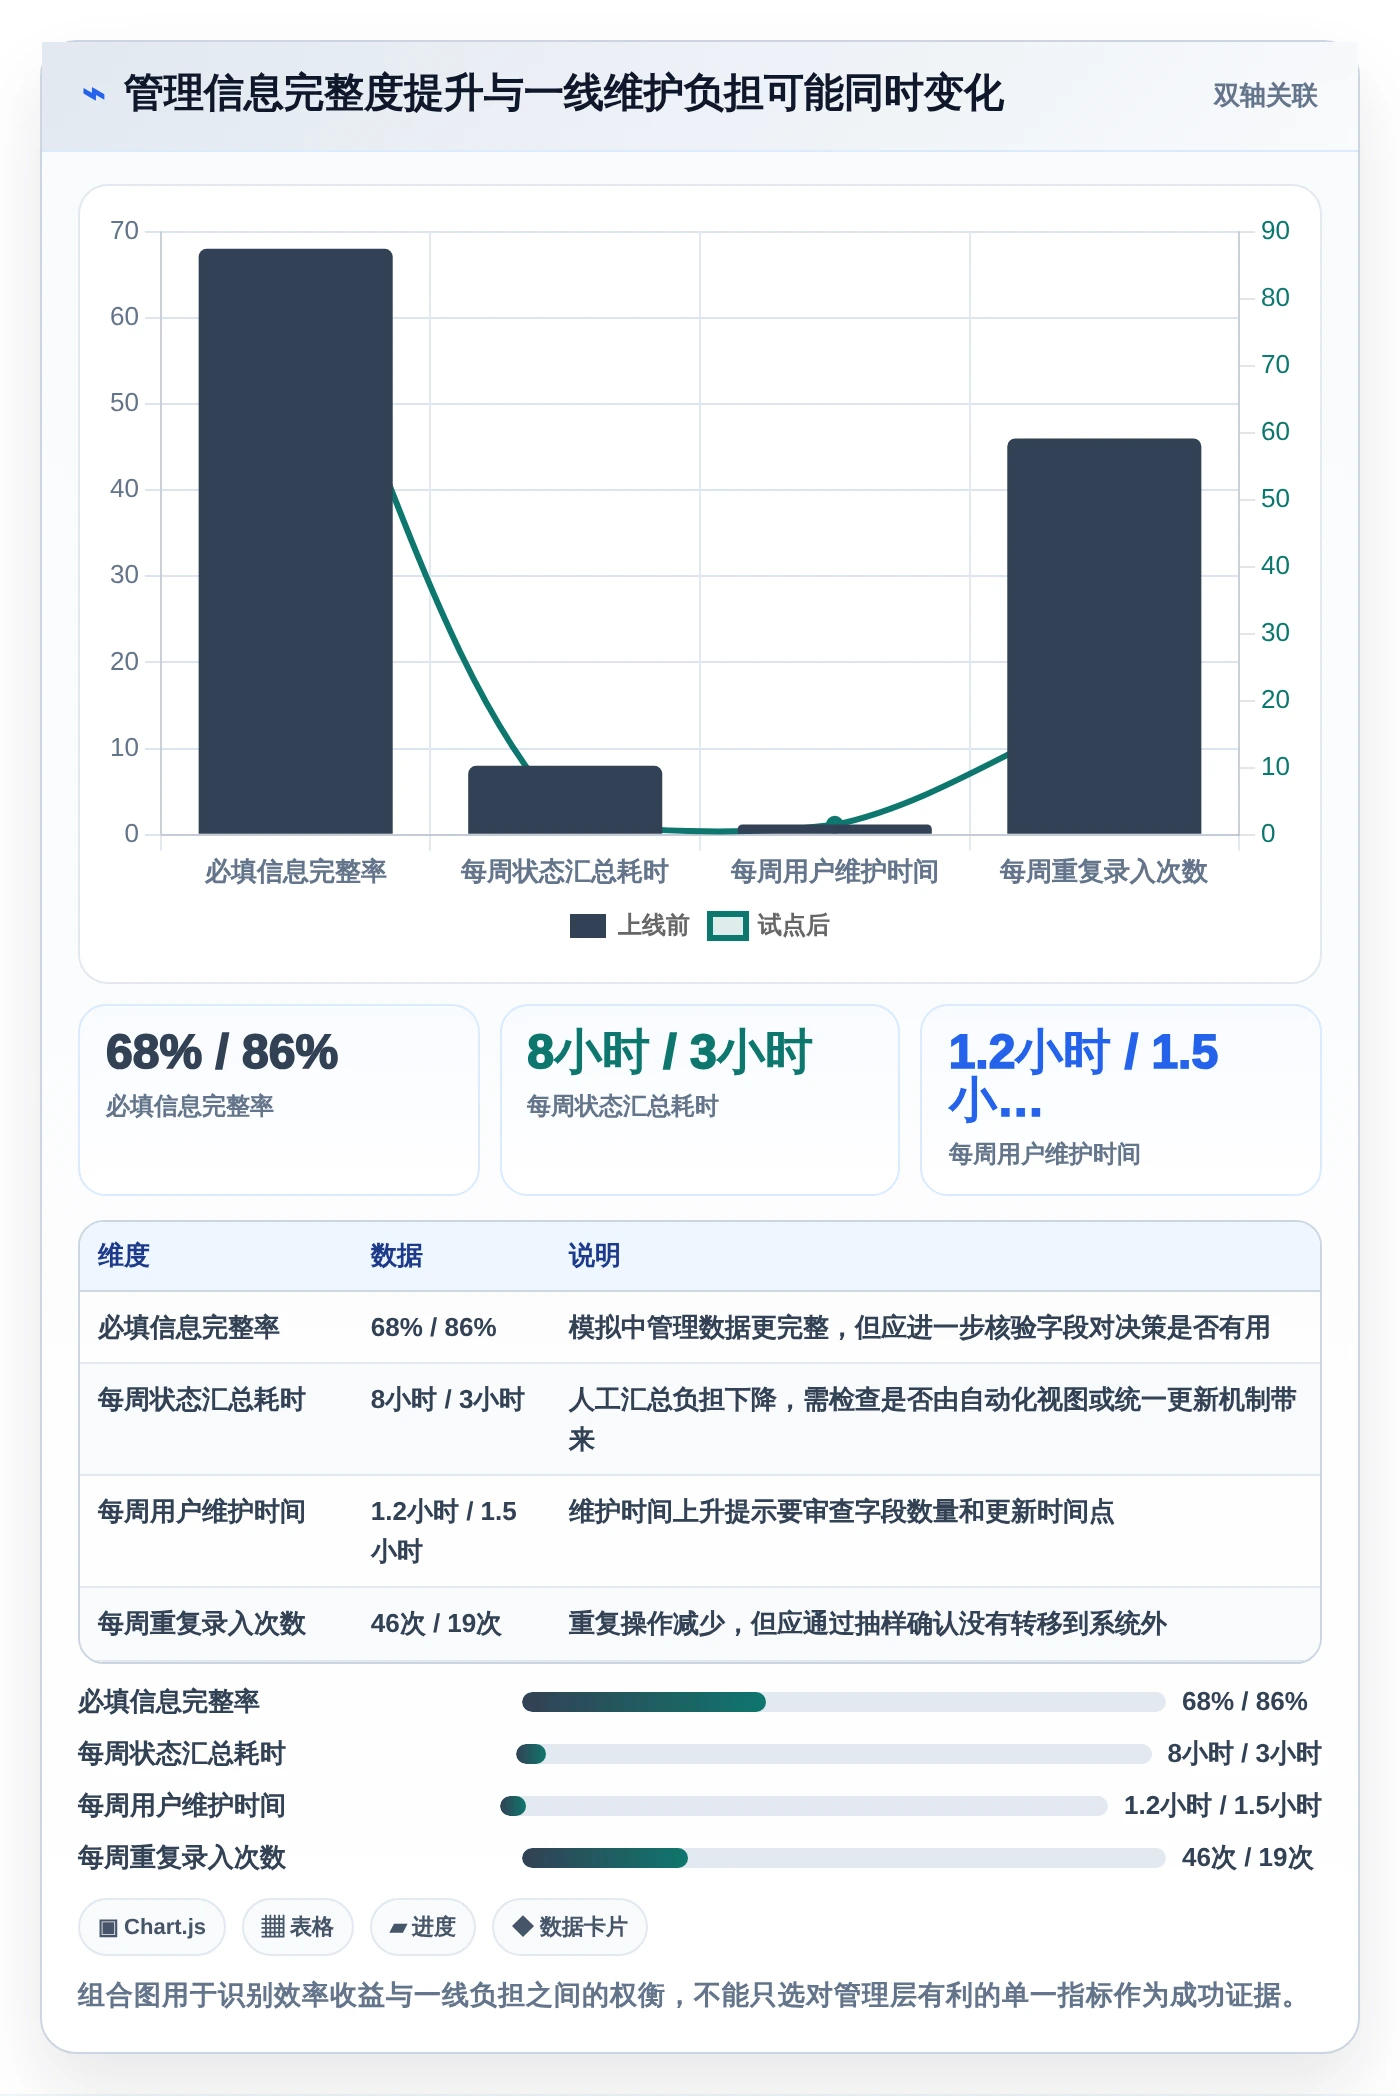Click the 必填信息完整率 bar in the chart
Screen dimensions: 1400x2096
tap(295, 541)
